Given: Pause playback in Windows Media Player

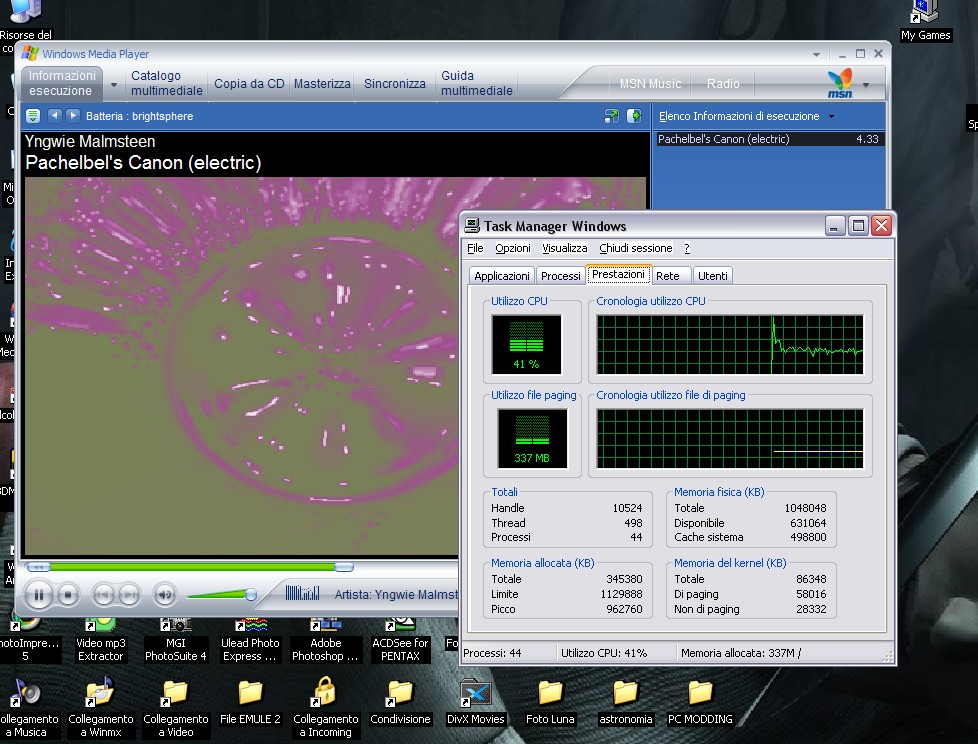Looking at the screenshot, I should click(x=39, y=595).
